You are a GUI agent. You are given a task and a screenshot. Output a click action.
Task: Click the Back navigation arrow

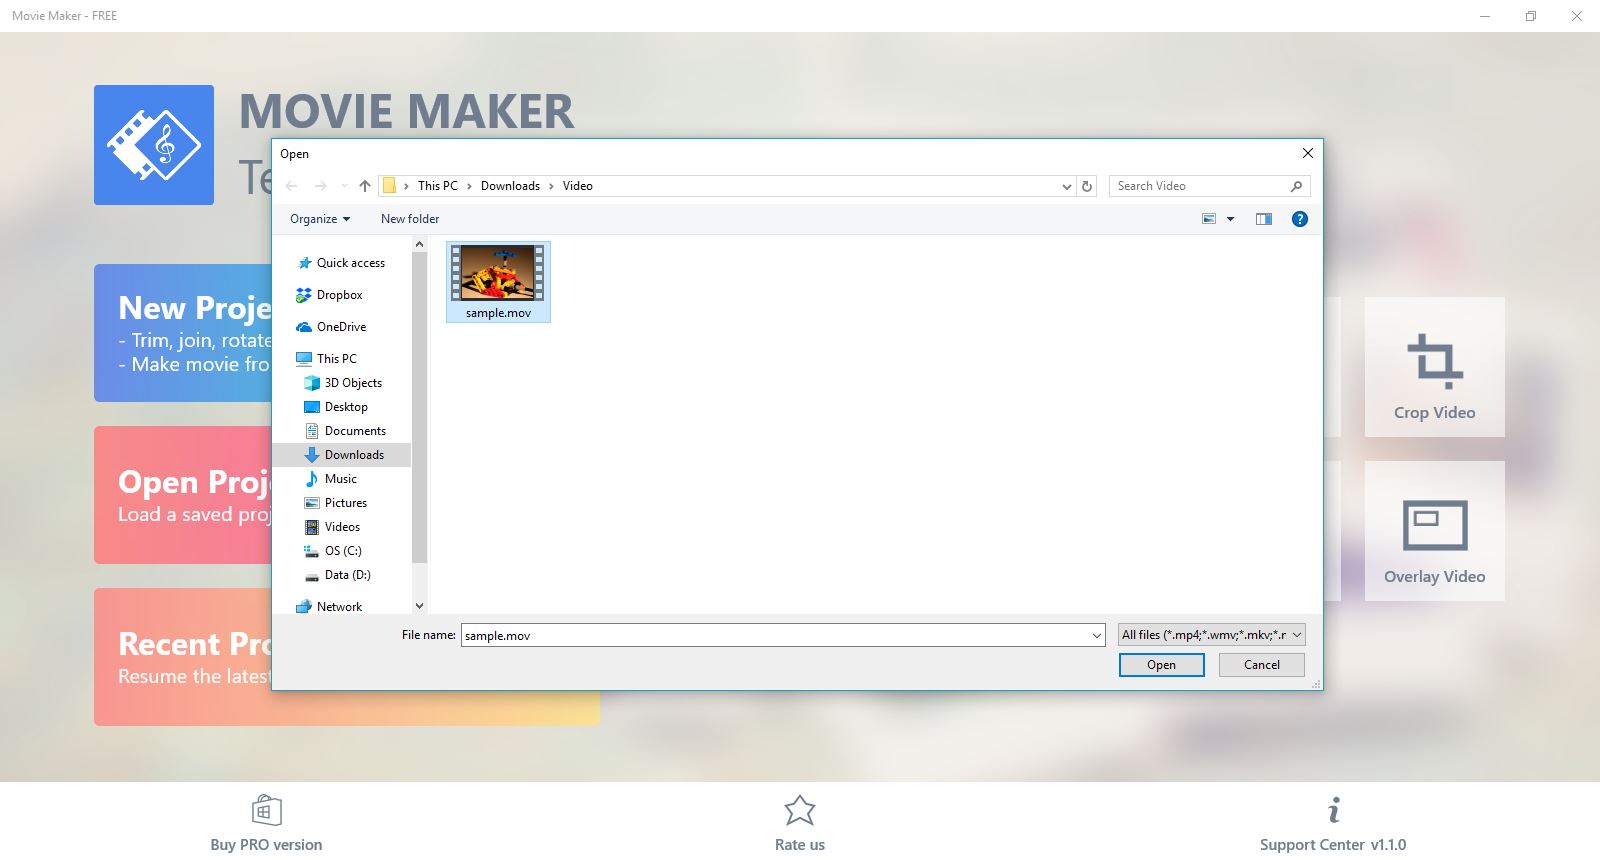(x=292, y=186)
